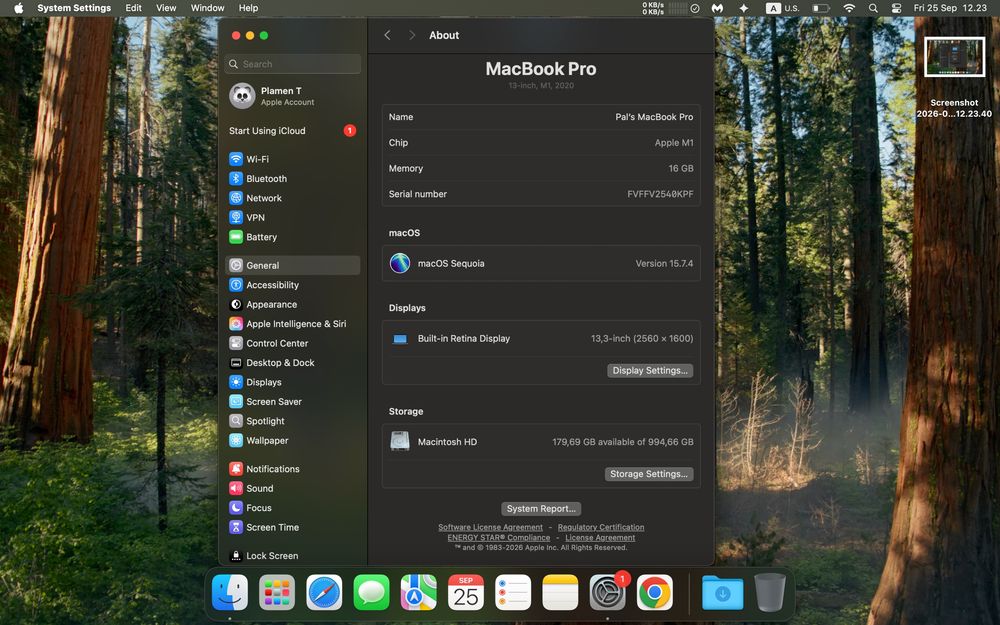The width and height of the screenshot is (1000, 625).
Task: Open Wi-Fi settings in sidebar
Action: (293, 159)
